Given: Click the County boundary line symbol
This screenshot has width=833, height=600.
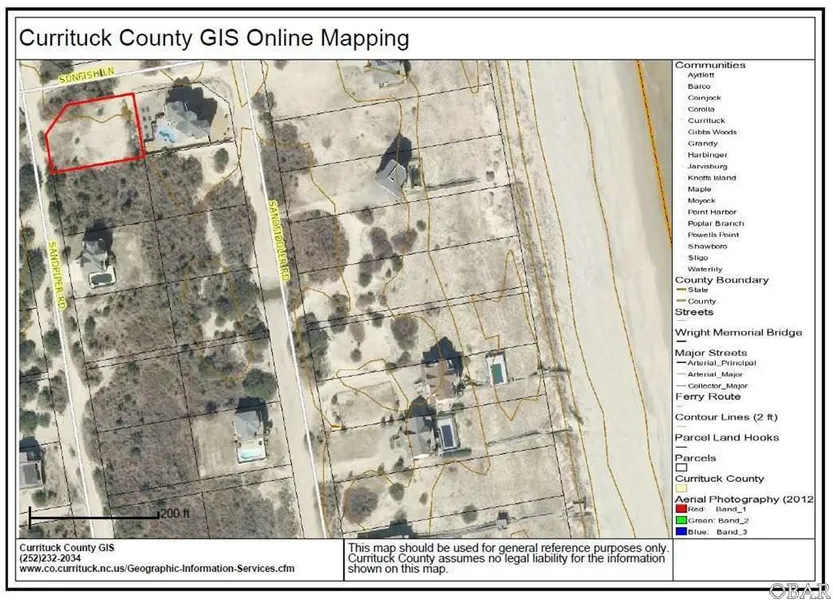Looking at the screenshot, I should click(x=681, y=301).
